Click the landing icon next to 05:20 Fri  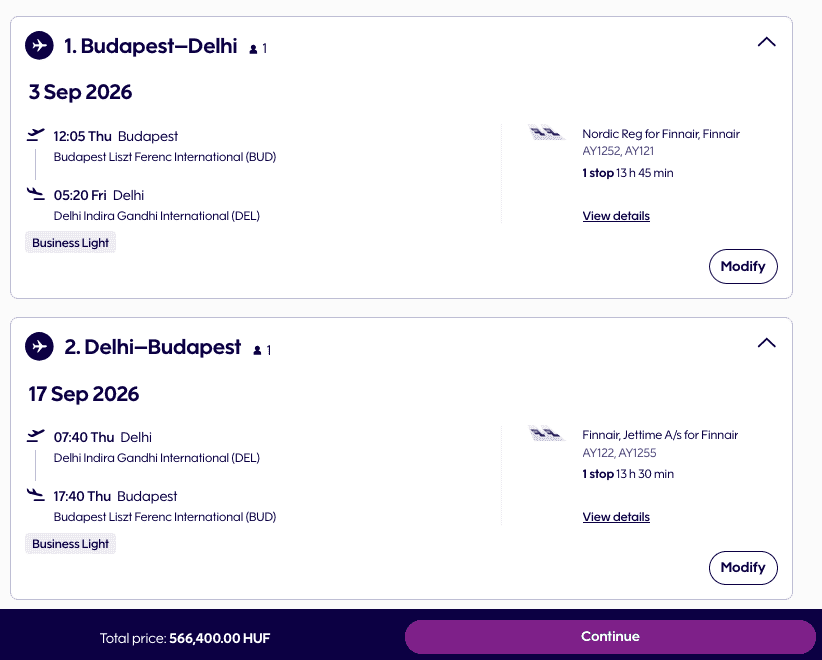click(37, 194)
